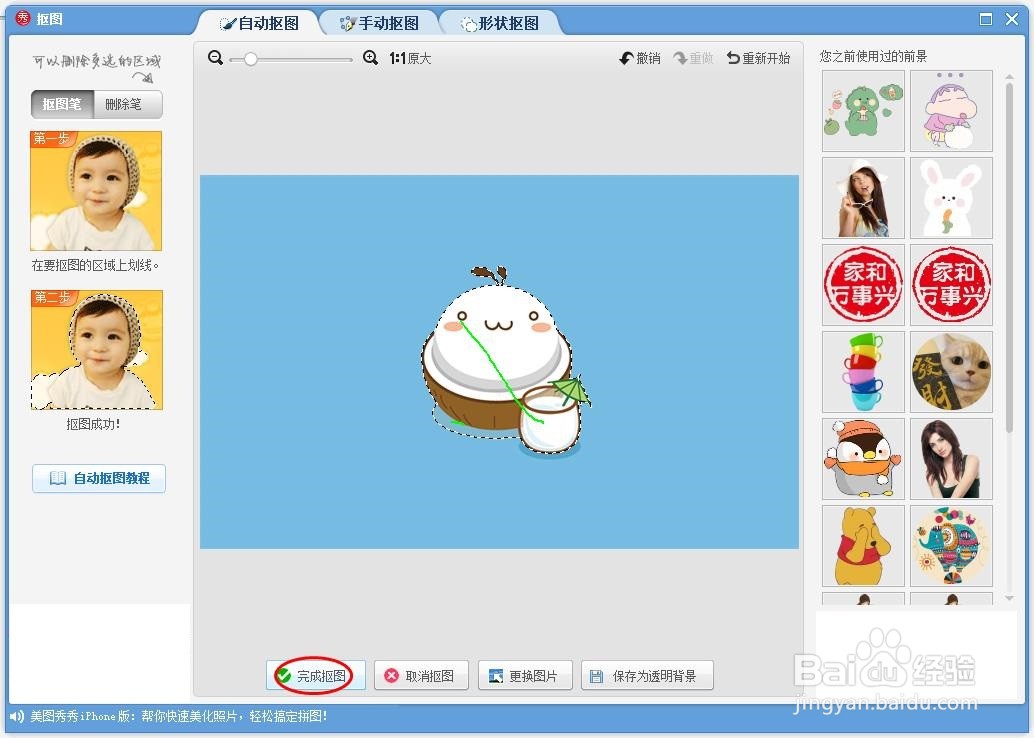Select the purple cartoon boy thumbnail
The width and height of the screenshot is (1034, 738).
[x=951, y=111]
